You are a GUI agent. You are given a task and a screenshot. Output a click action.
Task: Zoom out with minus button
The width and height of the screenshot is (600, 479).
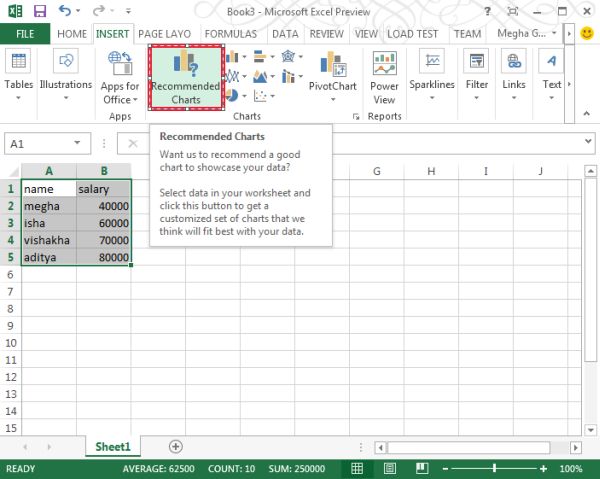445,469
